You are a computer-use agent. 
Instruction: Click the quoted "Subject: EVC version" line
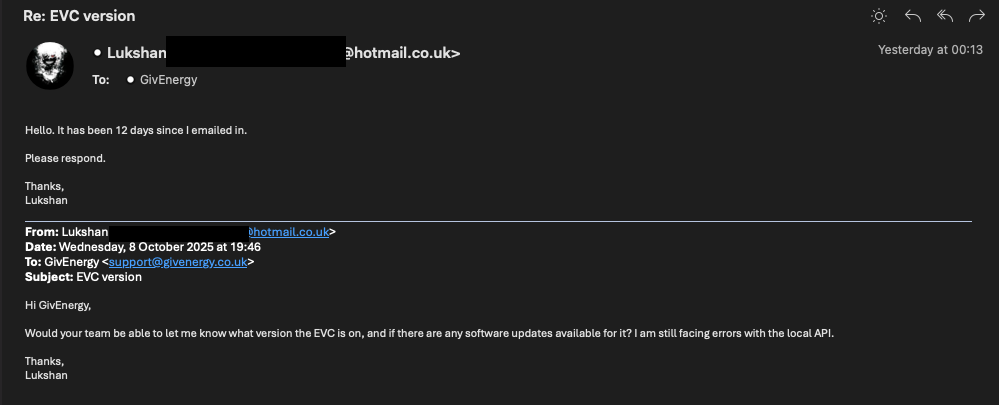click(83, 277)
